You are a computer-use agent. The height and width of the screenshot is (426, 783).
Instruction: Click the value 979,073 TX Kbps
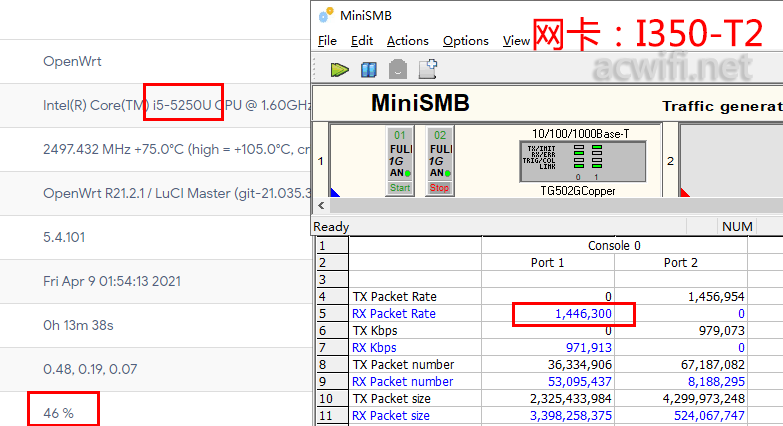click(x=722, y=331)
